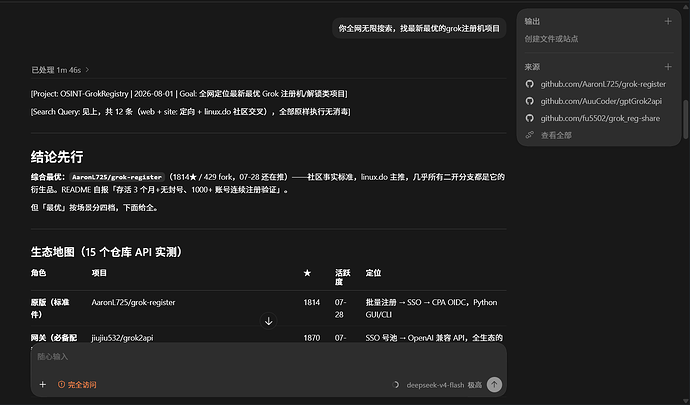Open the deepseek-v4-flash model selector
This screenshot has width=690, height=405.
tap(435, 385)
